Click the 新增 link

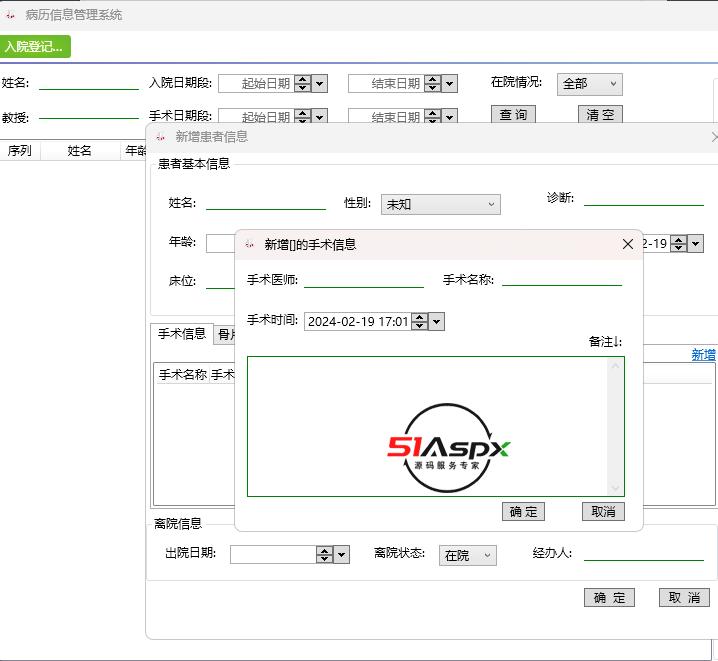703,355
